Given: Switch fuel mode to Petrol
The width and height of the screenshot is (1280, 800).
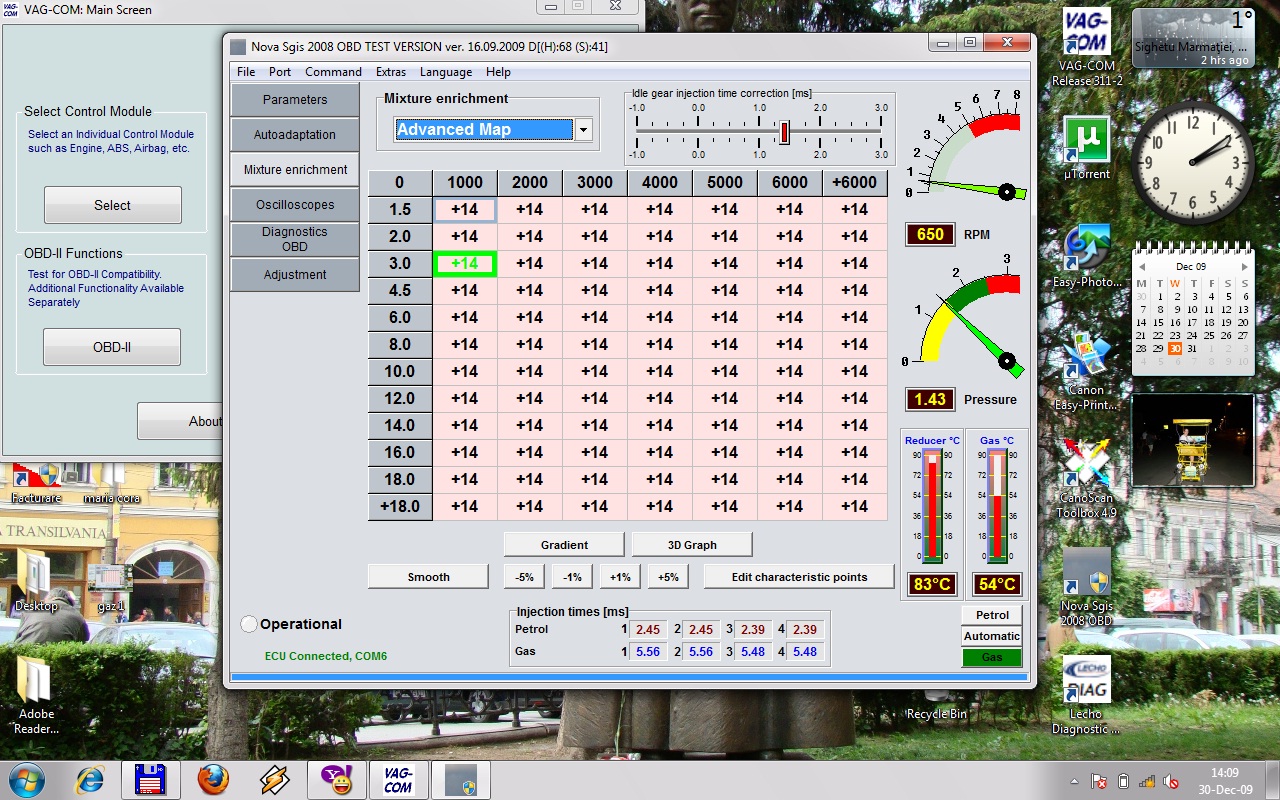Looking at the screenshot, I should click(992, 615).
